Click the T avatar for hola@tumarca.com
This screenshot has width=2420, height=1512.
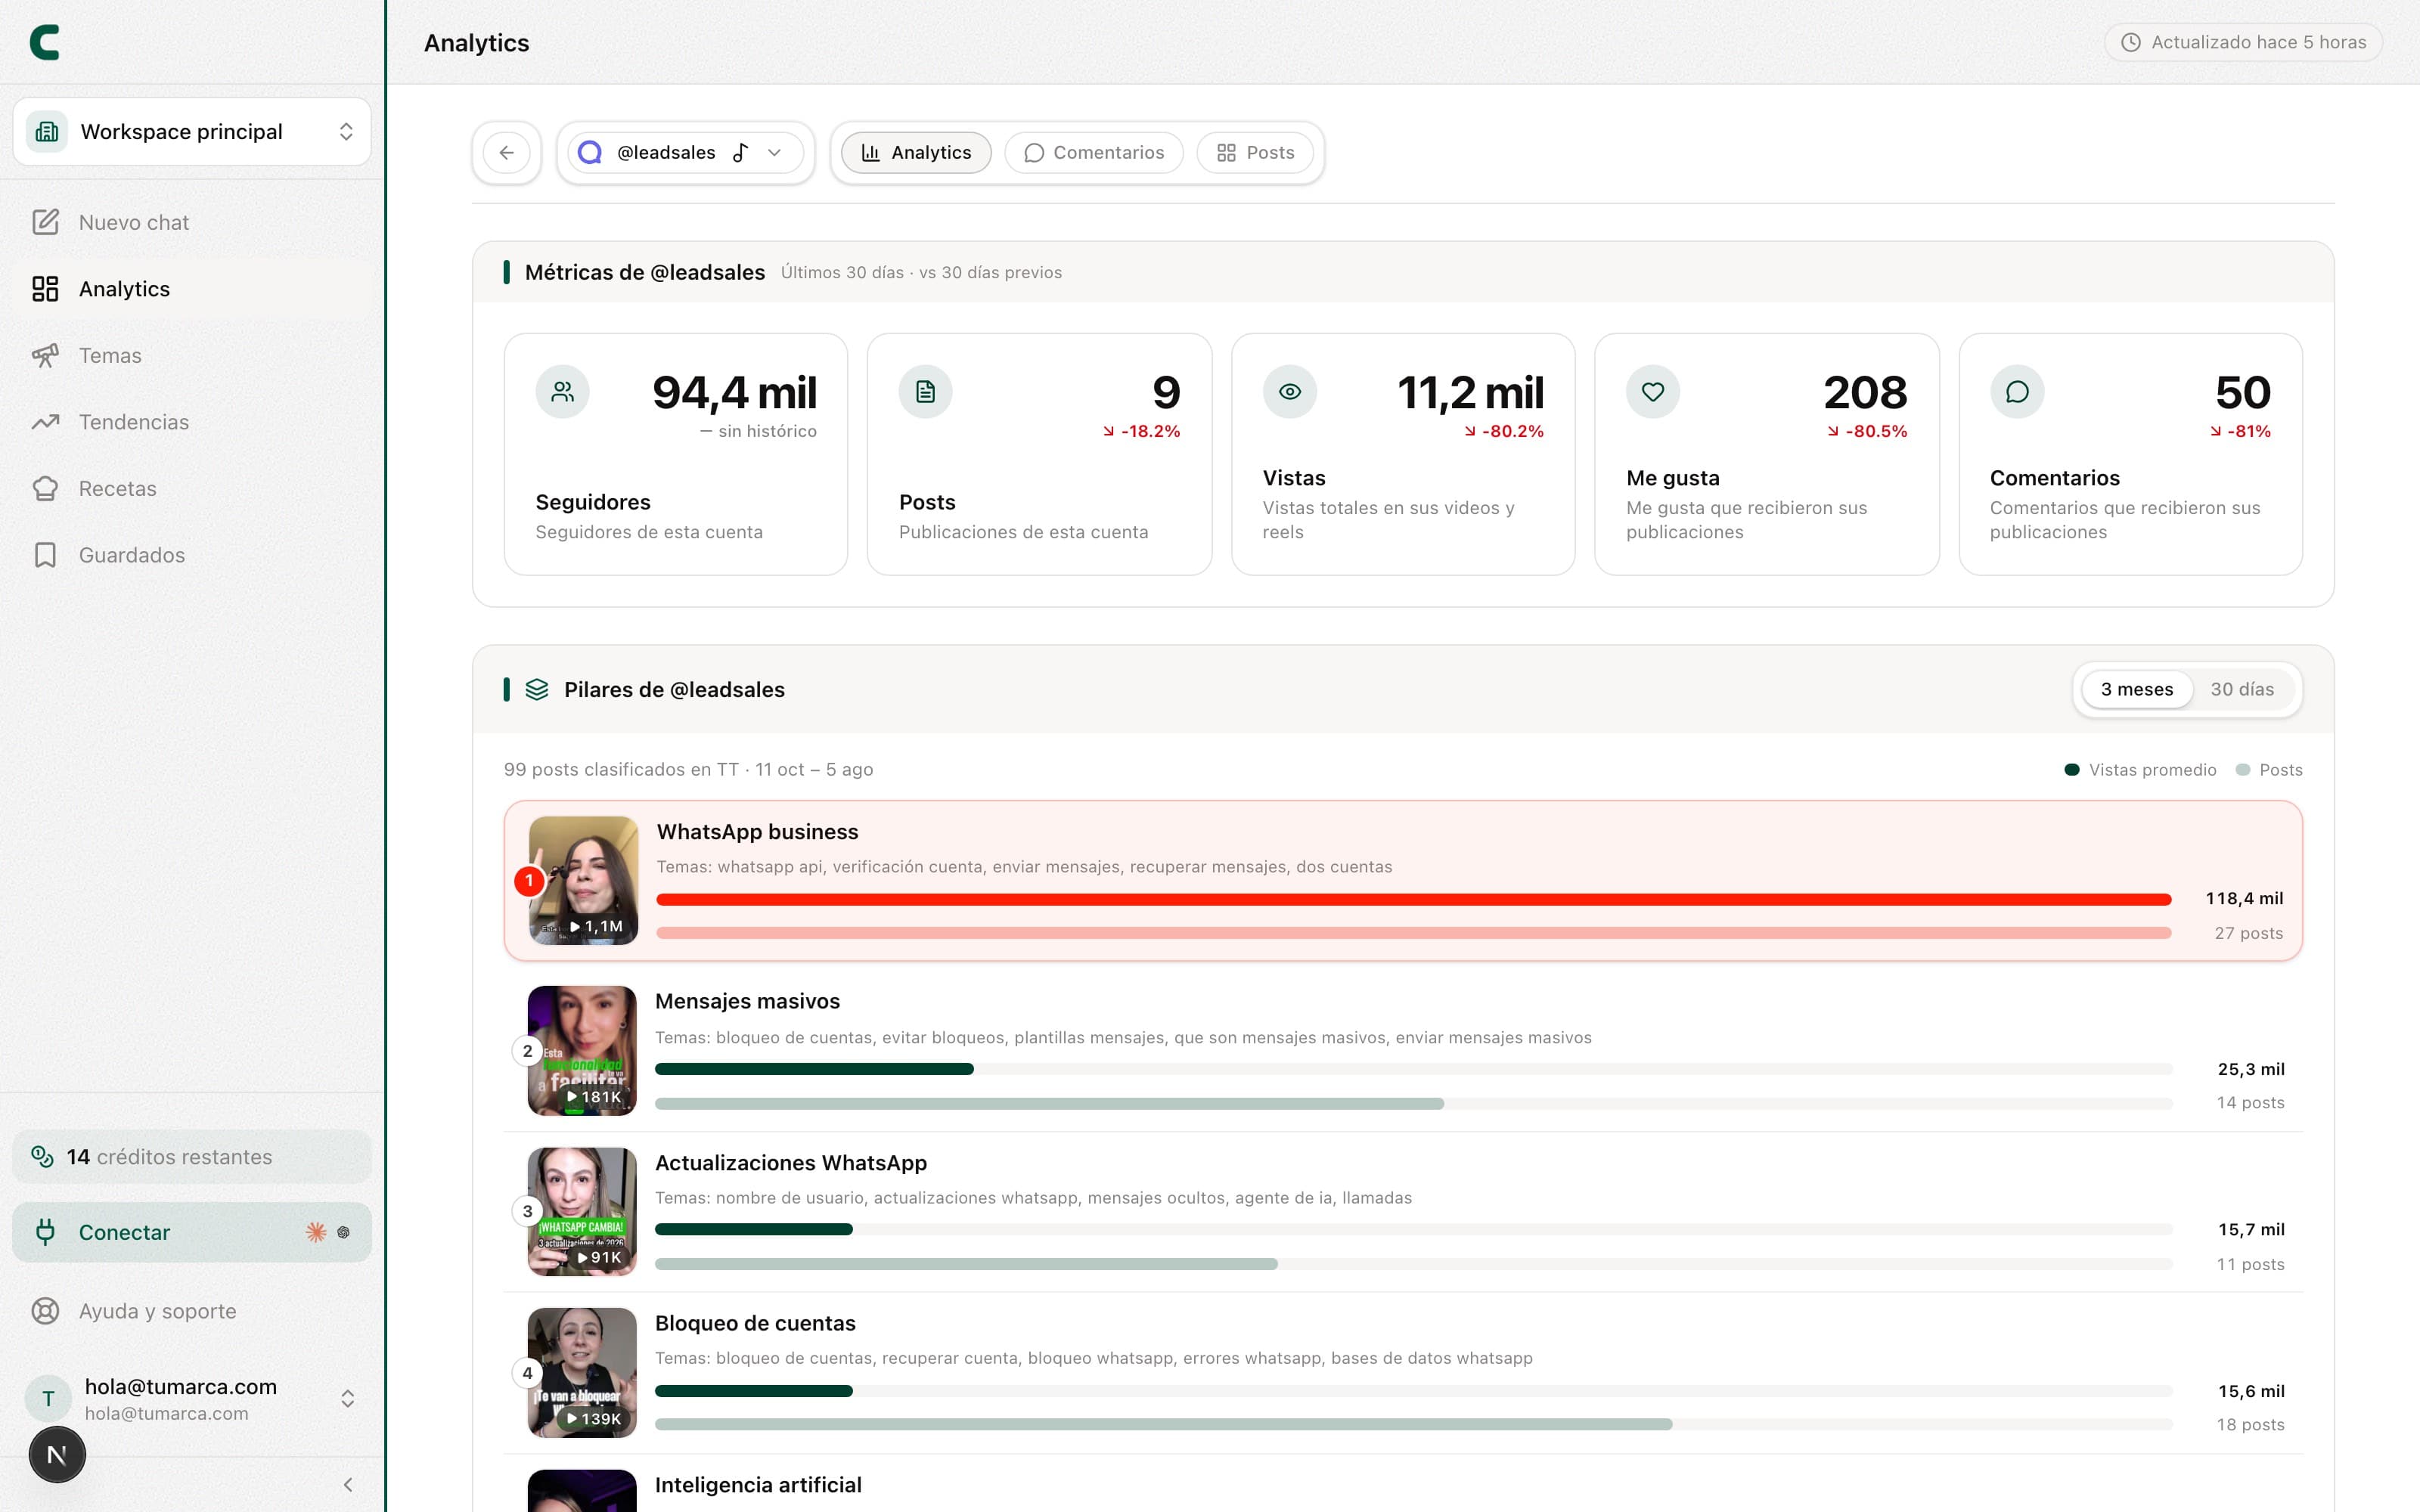click(48, 1399)
